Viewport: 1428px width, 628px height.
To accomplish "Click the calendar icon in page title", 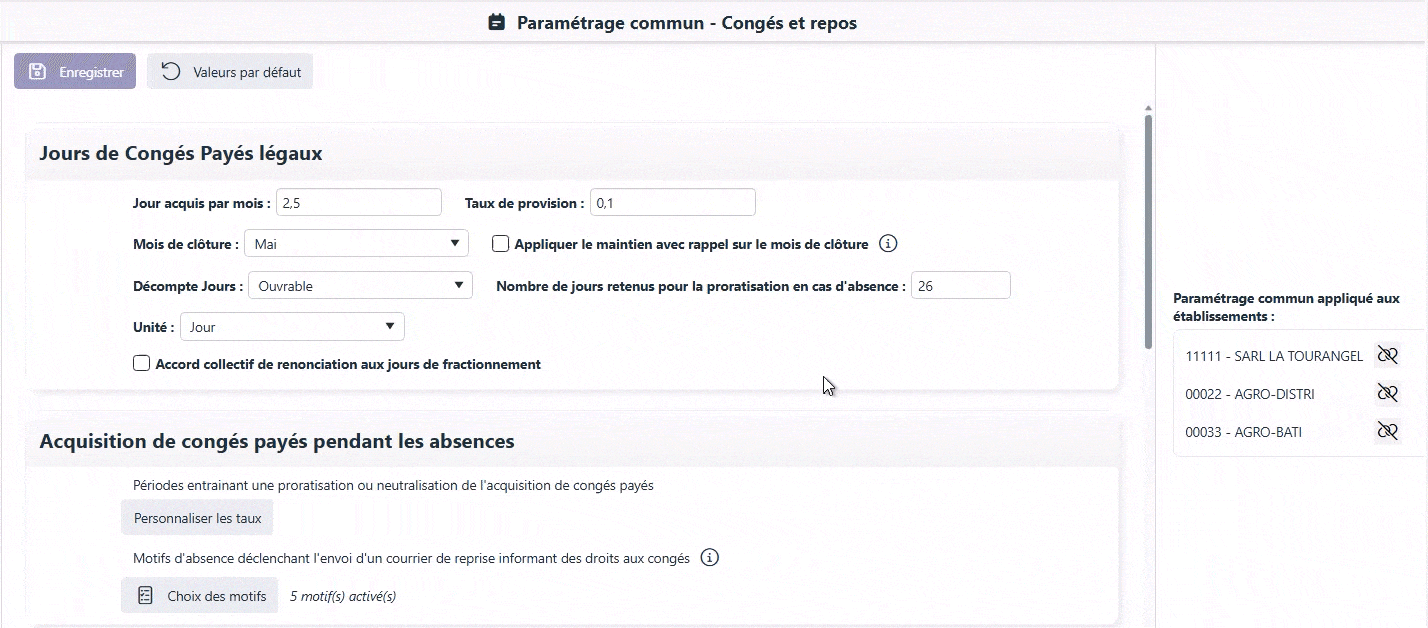I will 496,22.
